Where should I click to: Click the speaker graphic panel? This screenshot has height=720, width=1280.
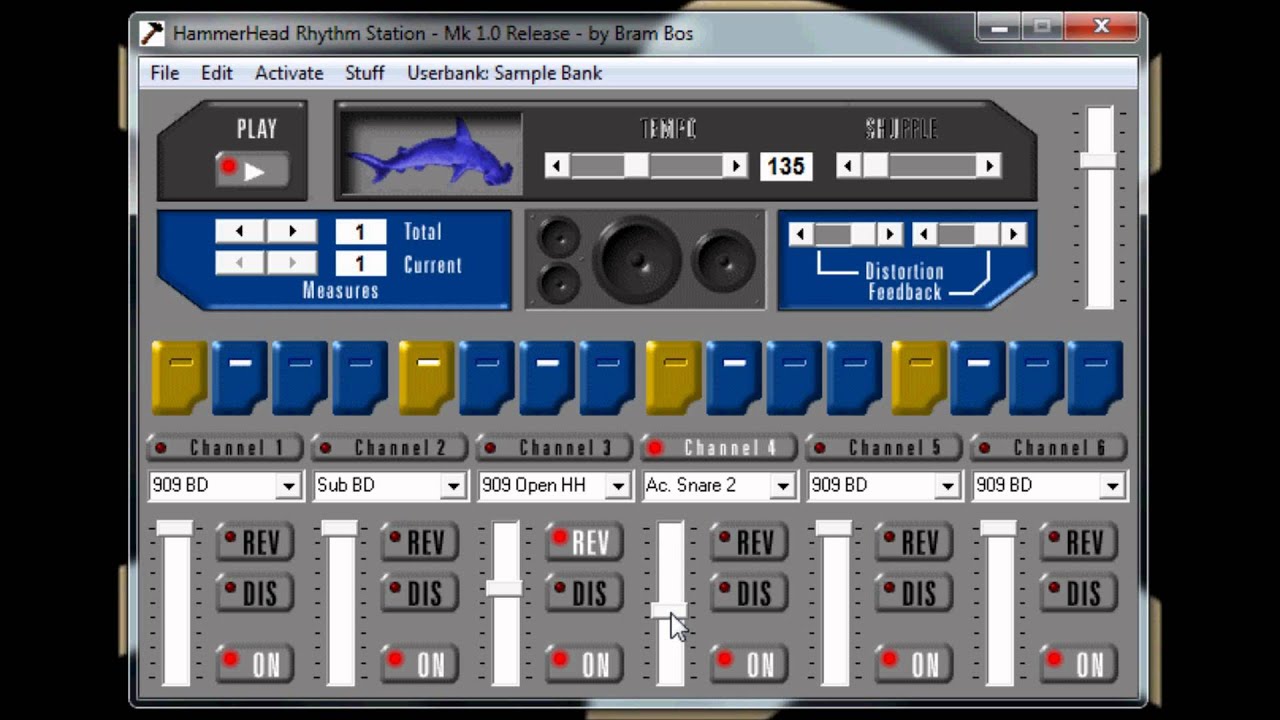coord(645,260)
